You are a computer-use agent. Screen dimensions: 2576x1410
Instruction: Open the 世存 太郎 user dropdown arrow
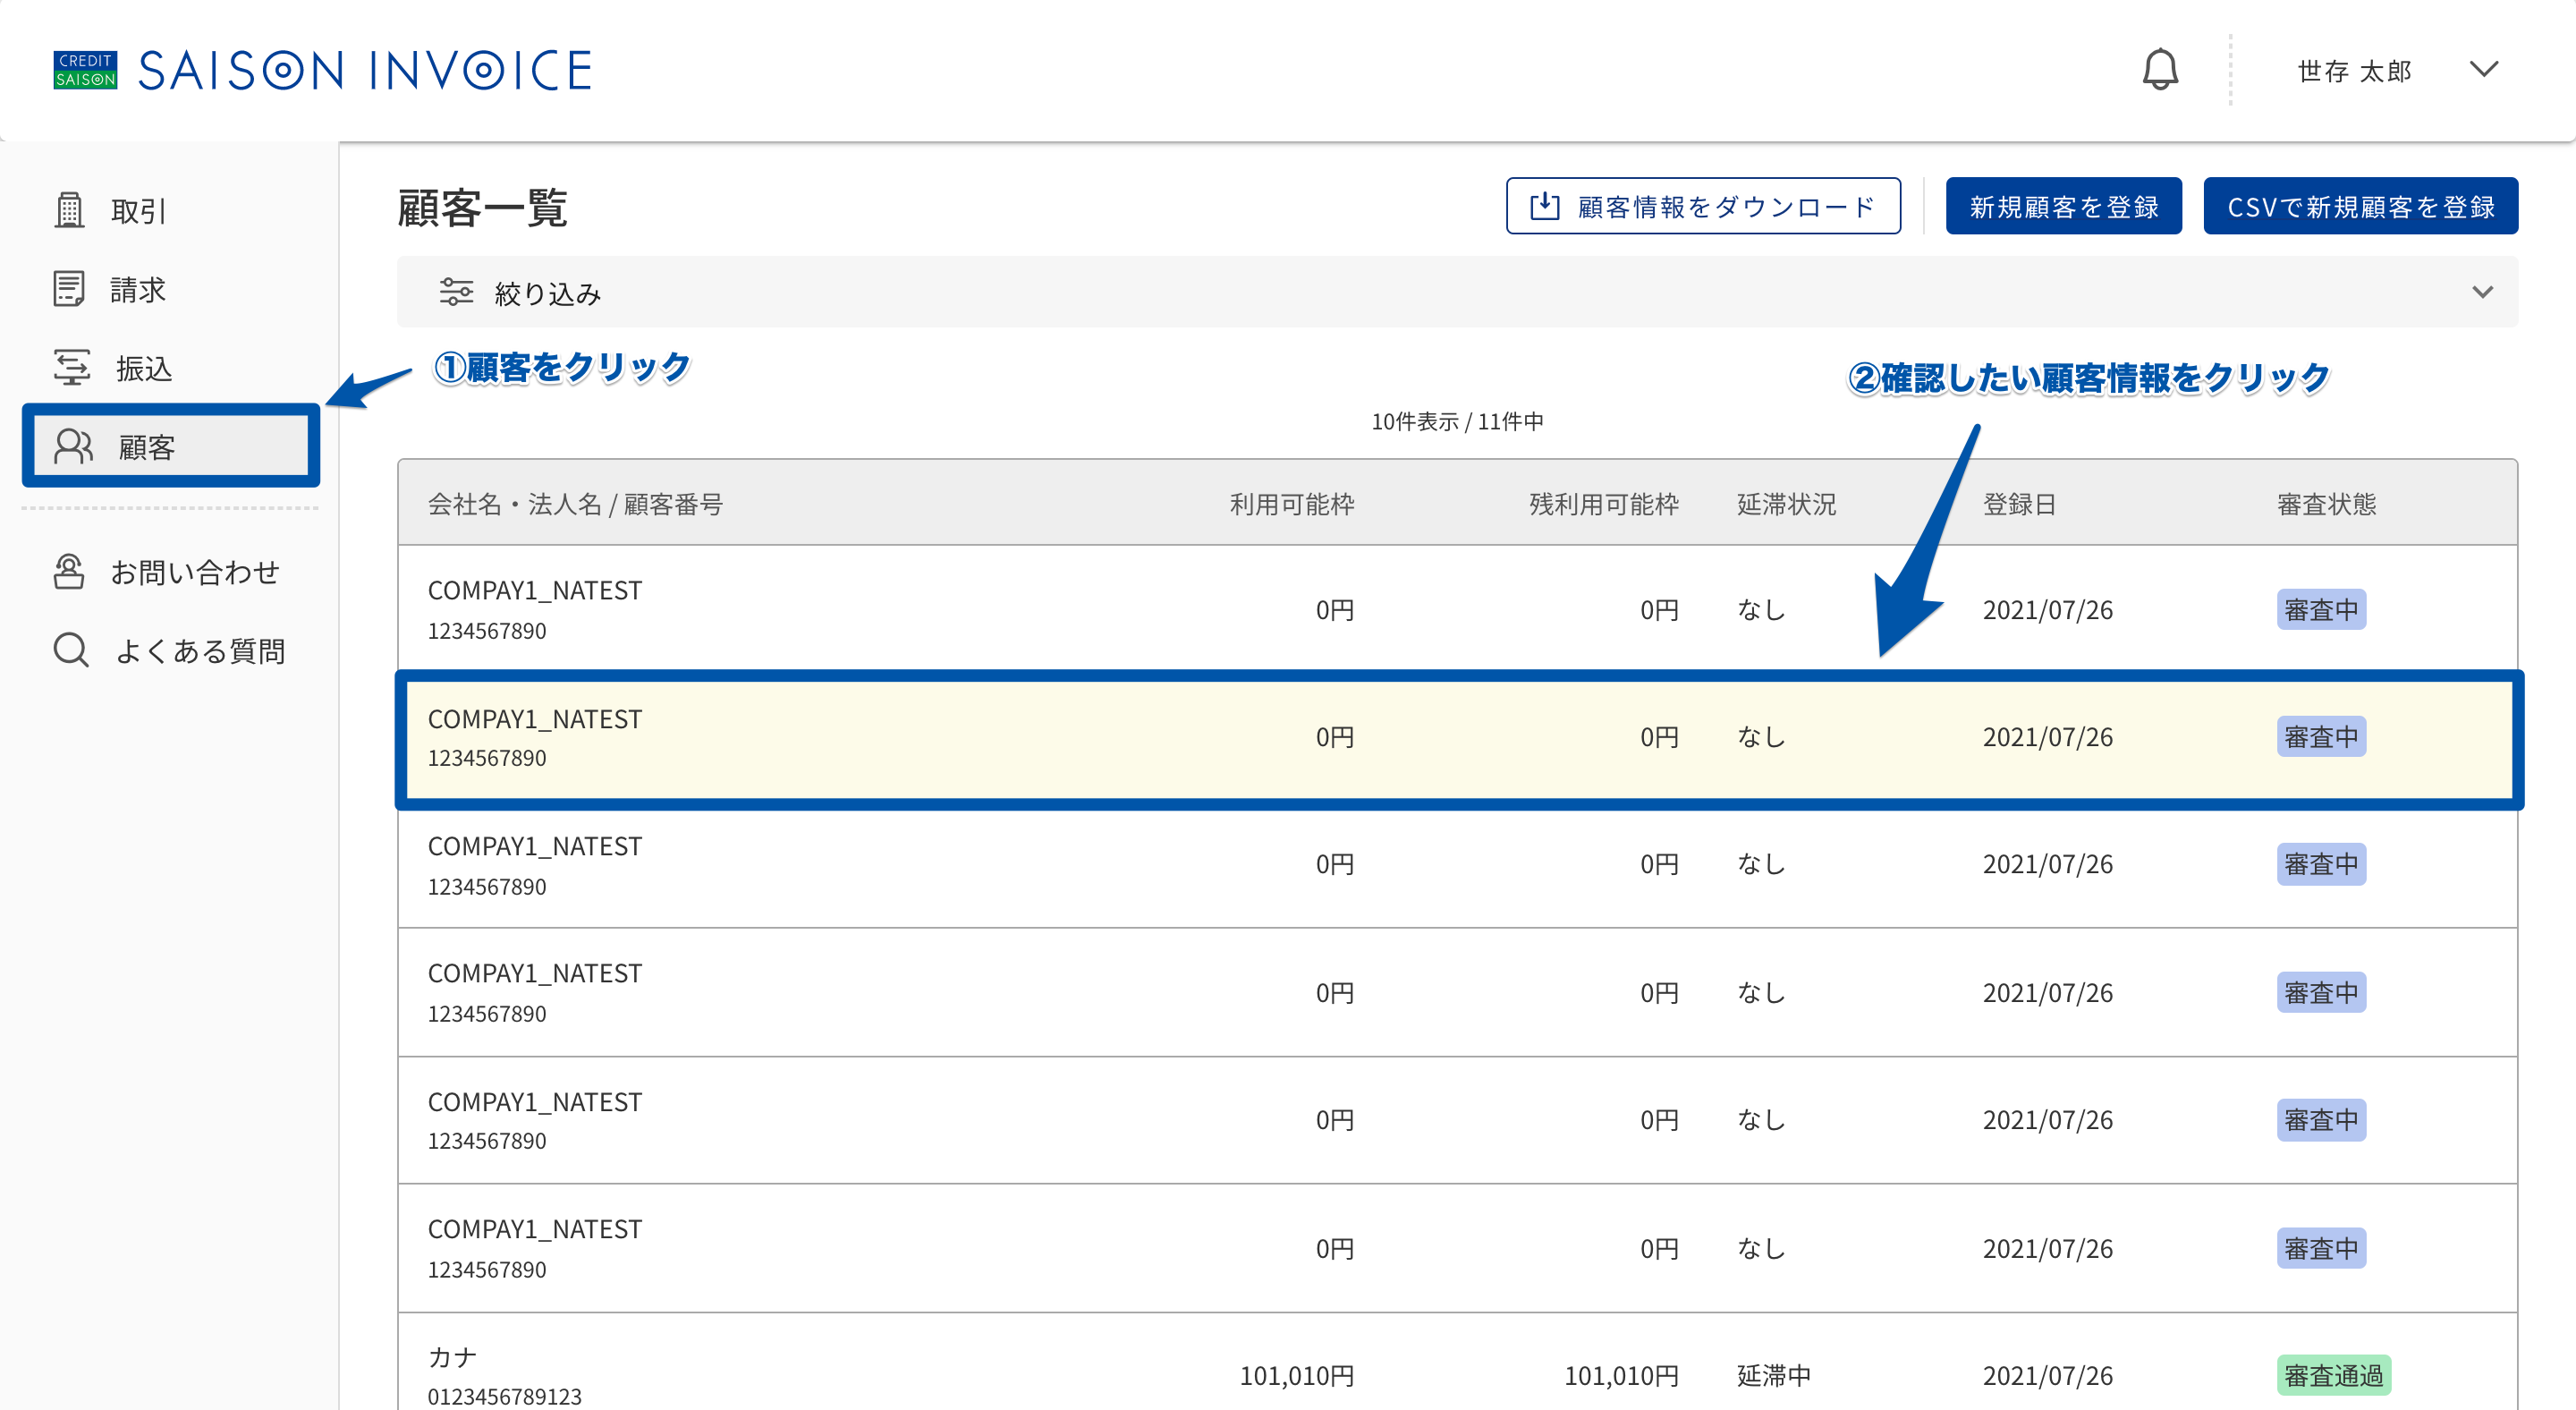pyautogui.click(x=2483, y=70)
